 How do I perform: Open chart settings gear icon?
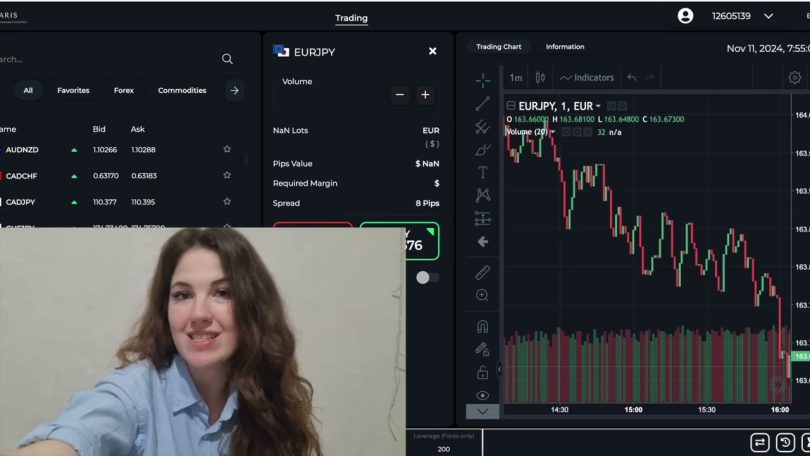click(794, 78)
